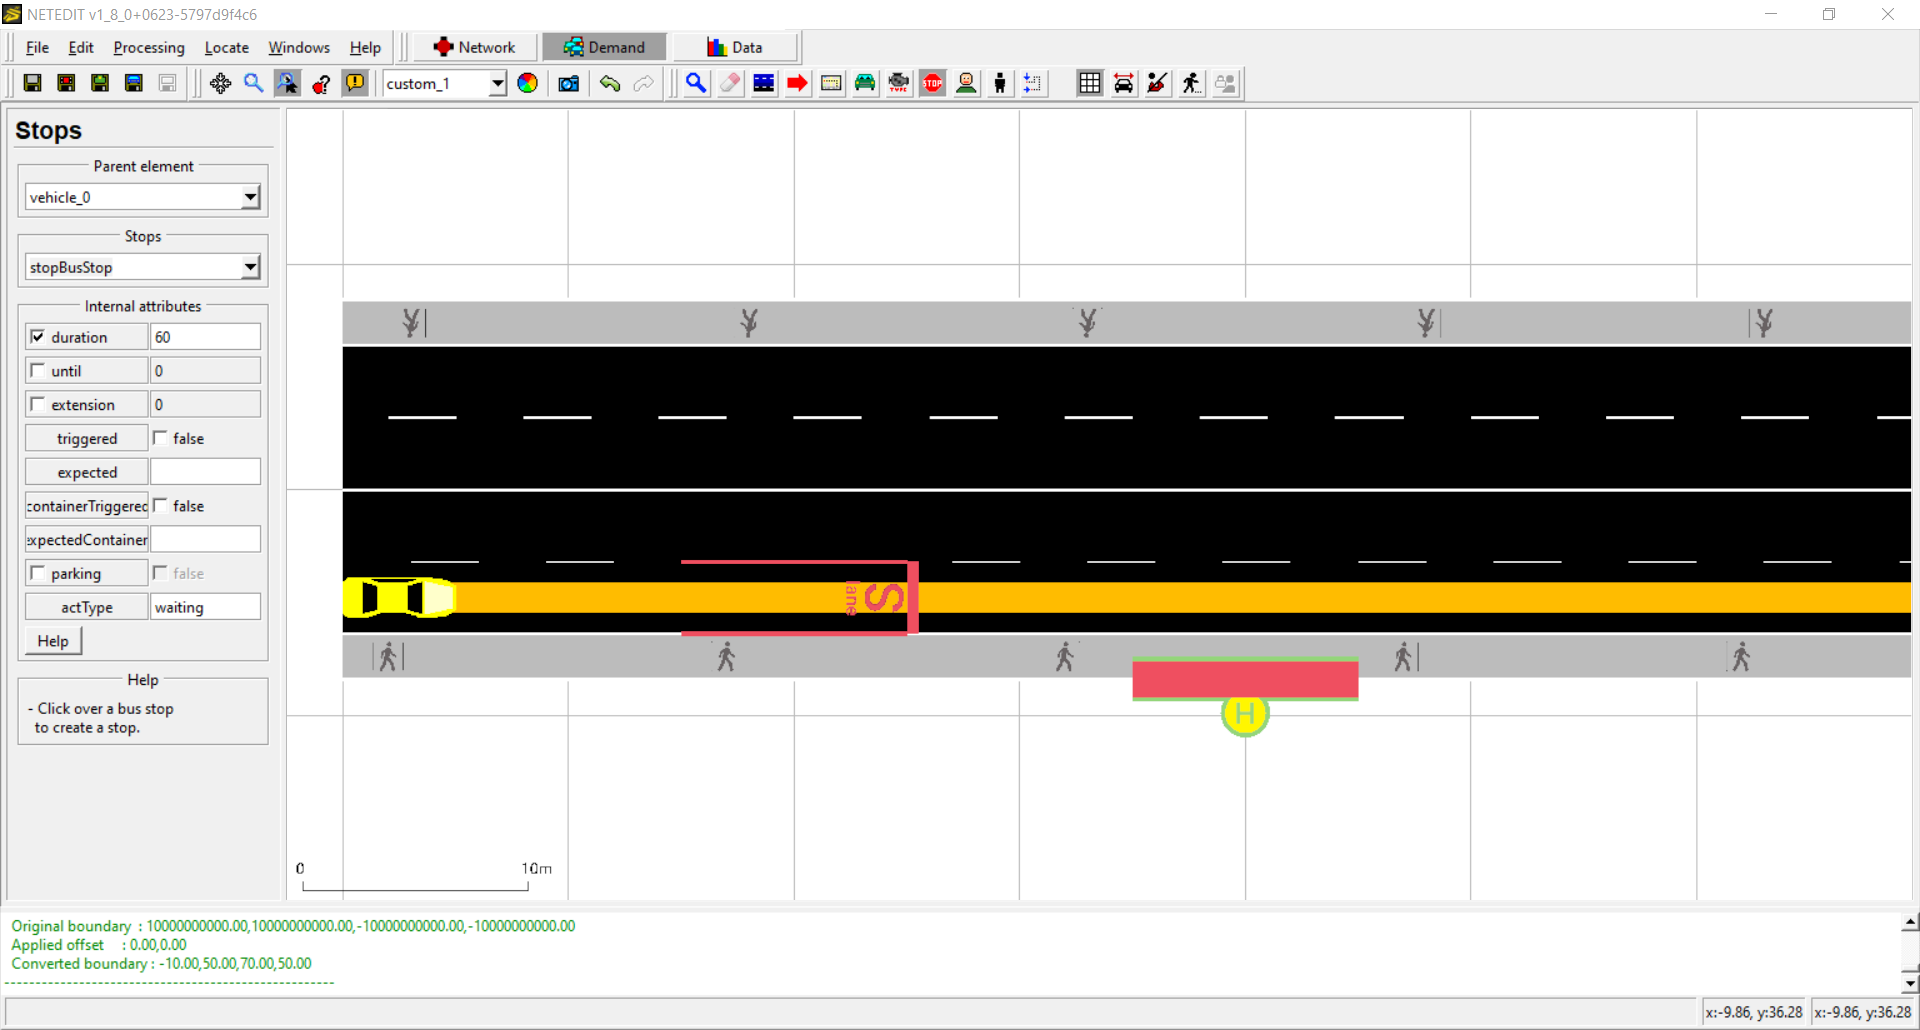Enable the parking checkbox
Viewport: 1920px width, 1030px height.
point(38,573)
